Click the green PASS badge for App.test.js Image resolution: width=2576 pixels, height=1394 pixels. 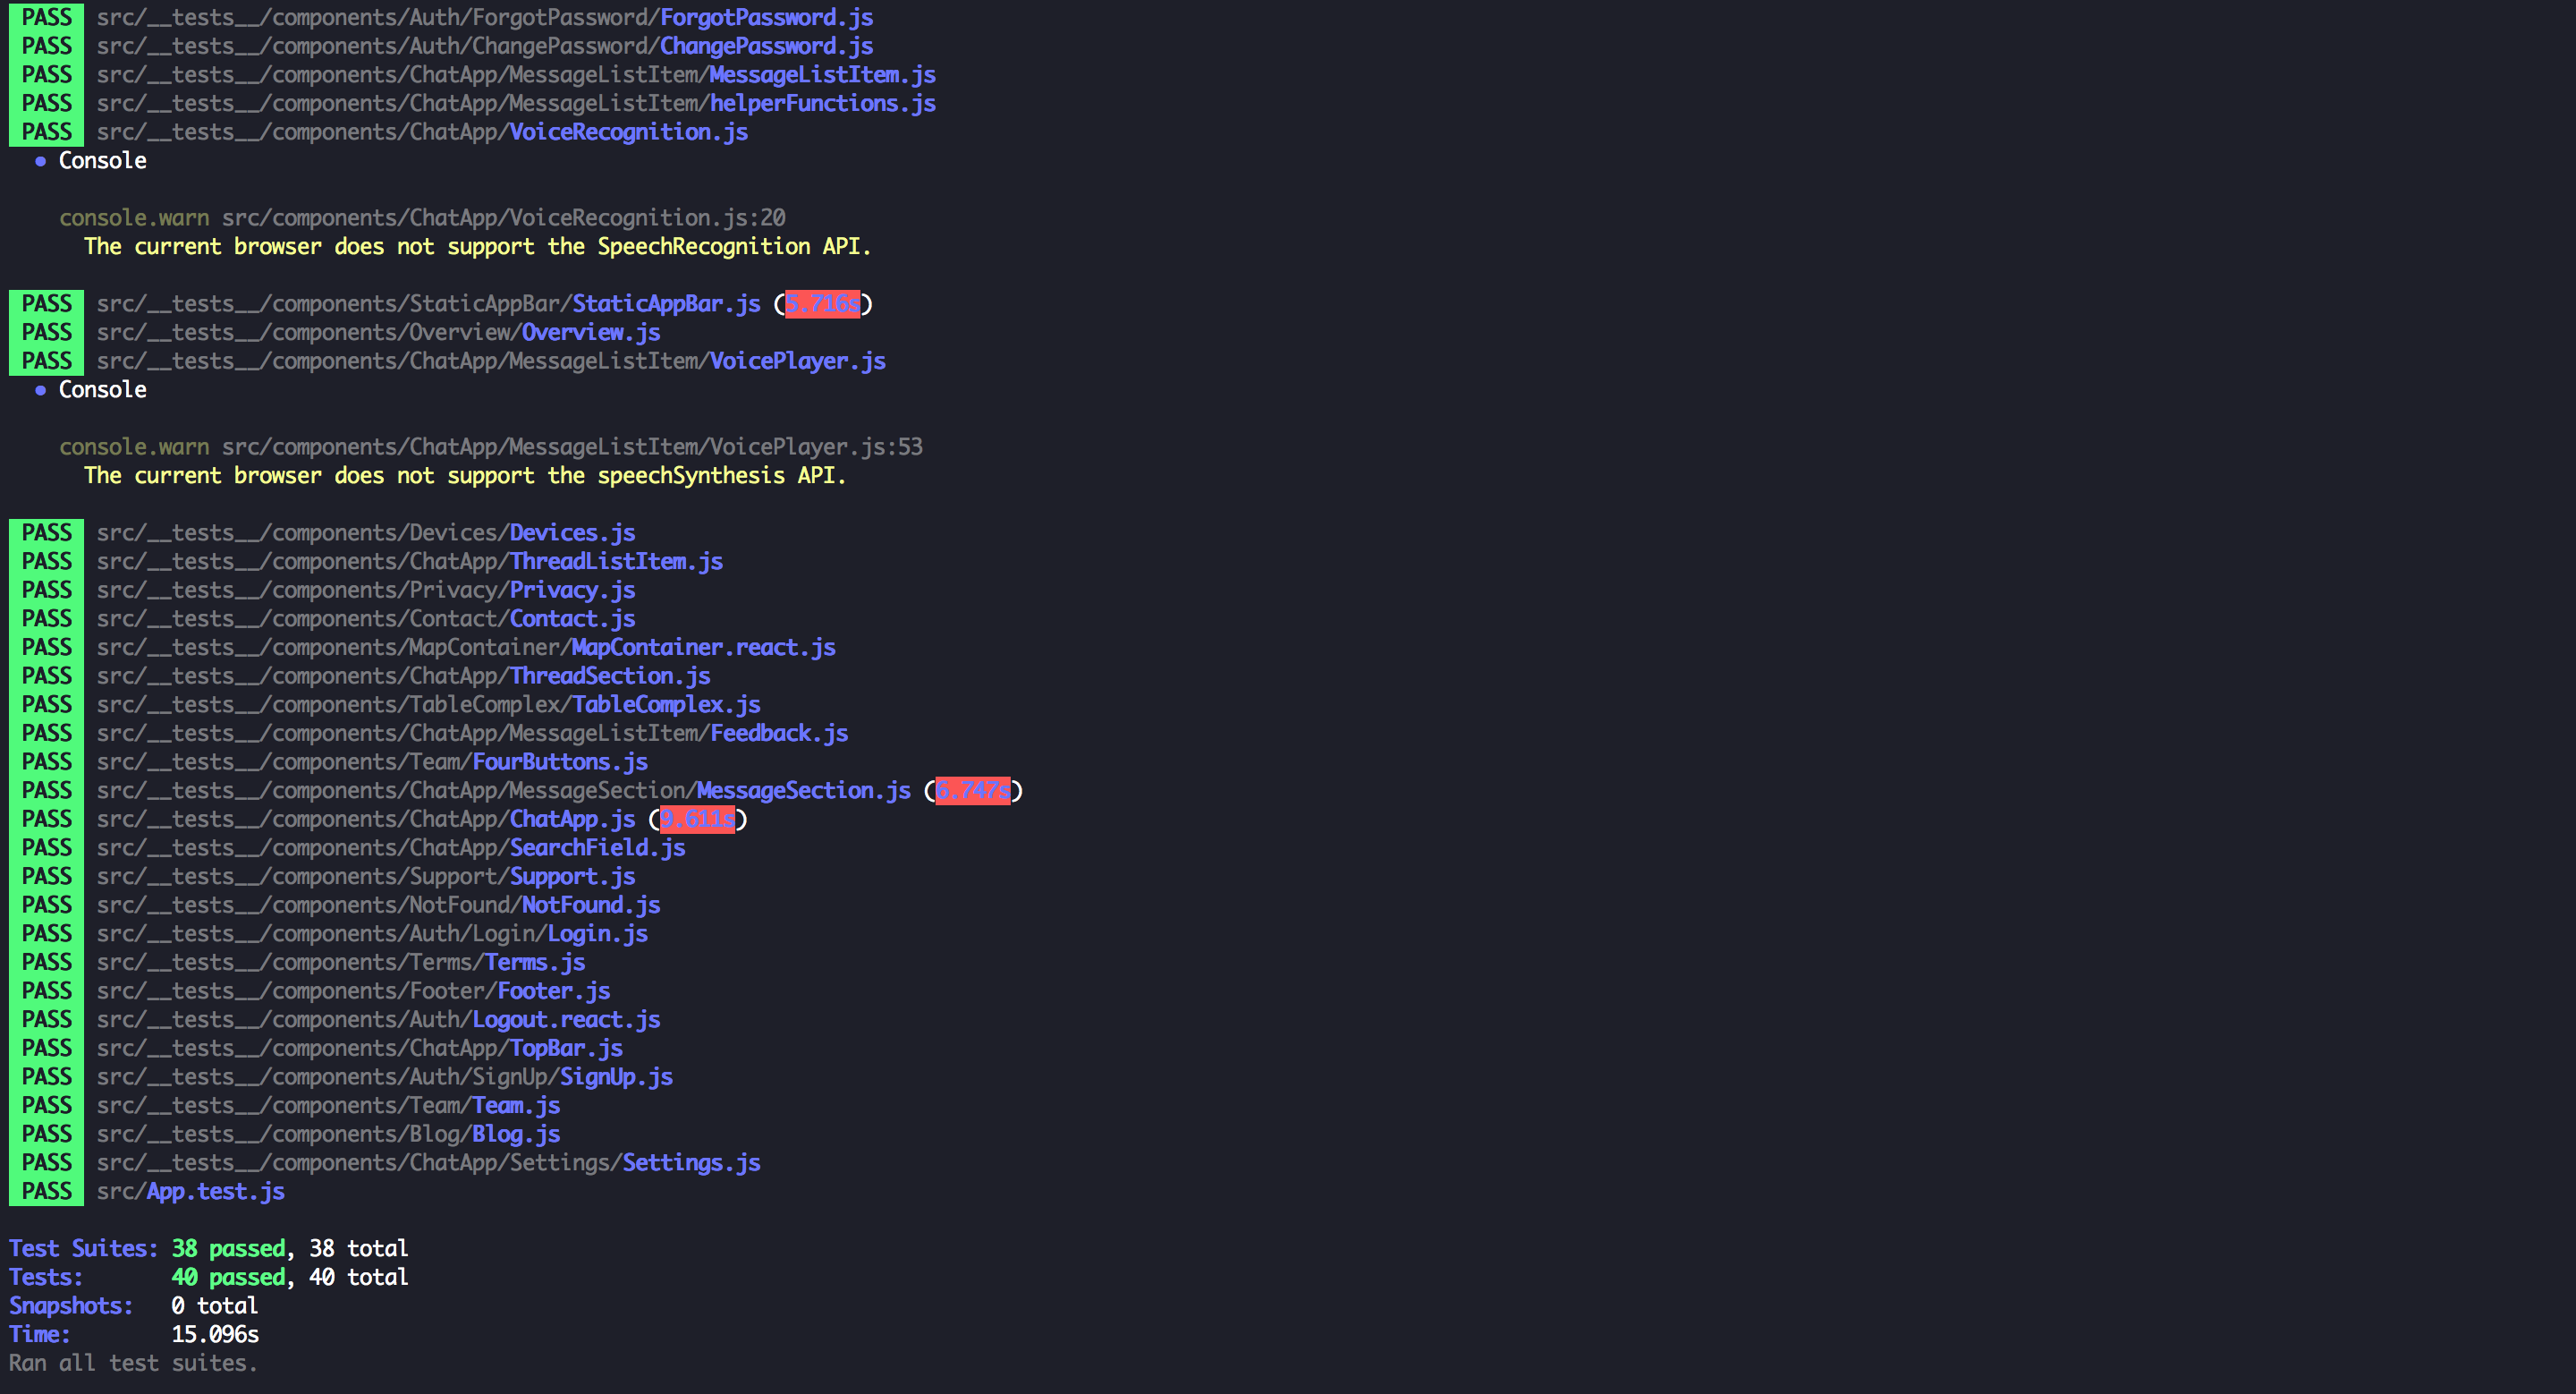point(46,1191)
